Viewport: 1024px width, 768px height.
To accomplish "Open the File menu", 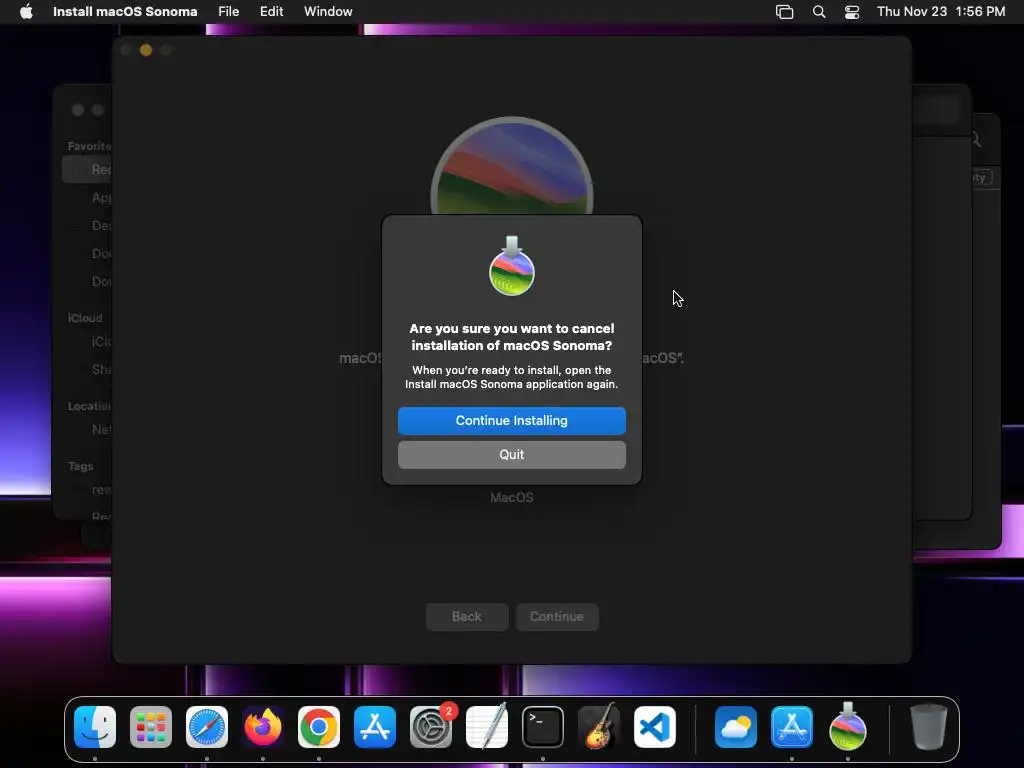I will (x=229, y=12).
